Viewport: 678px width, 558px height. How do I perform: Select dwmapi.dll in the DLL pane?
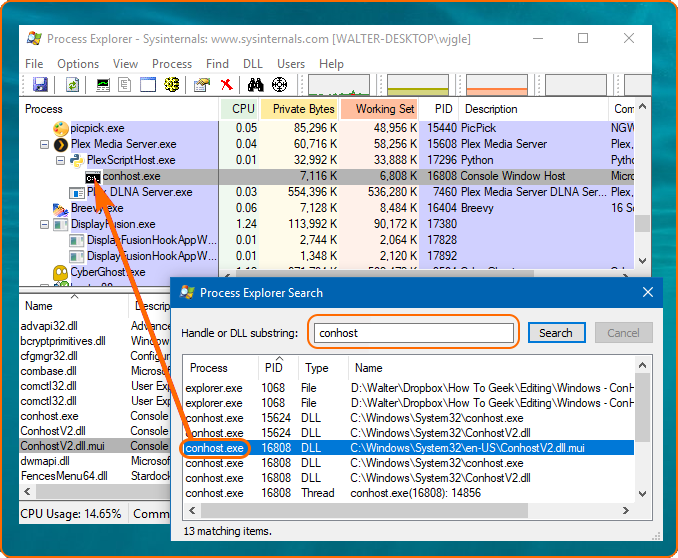45,461
